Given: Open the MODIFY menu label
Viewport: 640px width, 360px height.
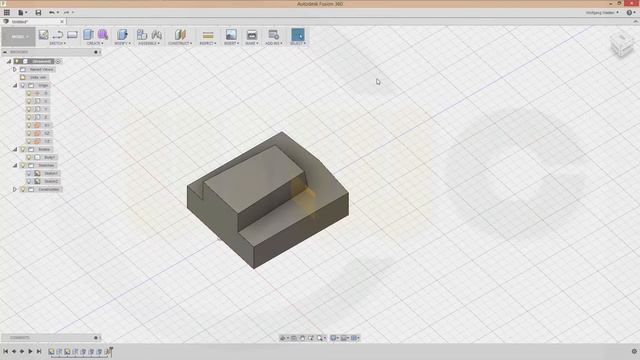Looking at the screenshot, I should (122, 43).
